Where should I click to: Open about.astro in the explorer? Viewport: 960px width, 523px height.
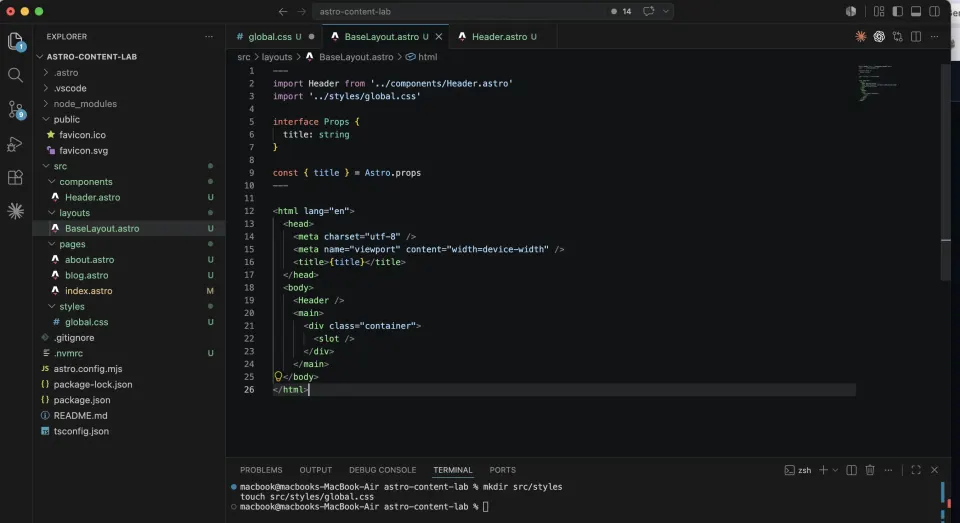(x=129, y=260)
